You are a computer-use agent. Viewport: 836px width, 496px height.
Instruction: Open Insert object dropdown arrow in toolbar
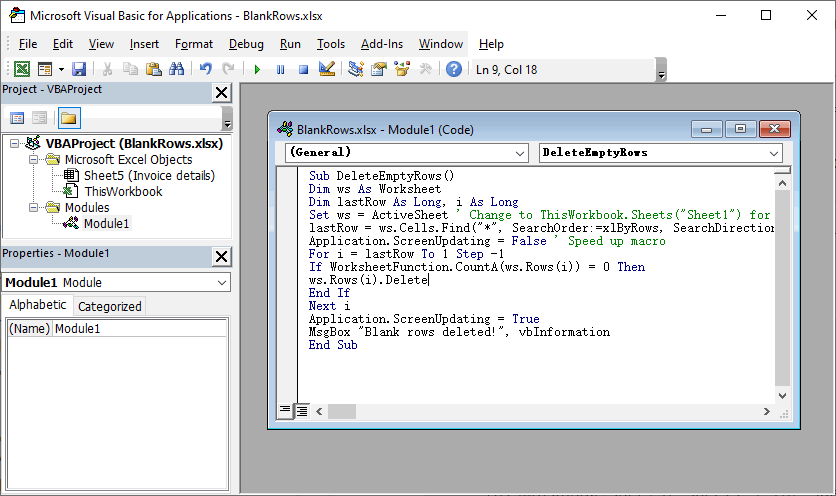click(61, 69)
